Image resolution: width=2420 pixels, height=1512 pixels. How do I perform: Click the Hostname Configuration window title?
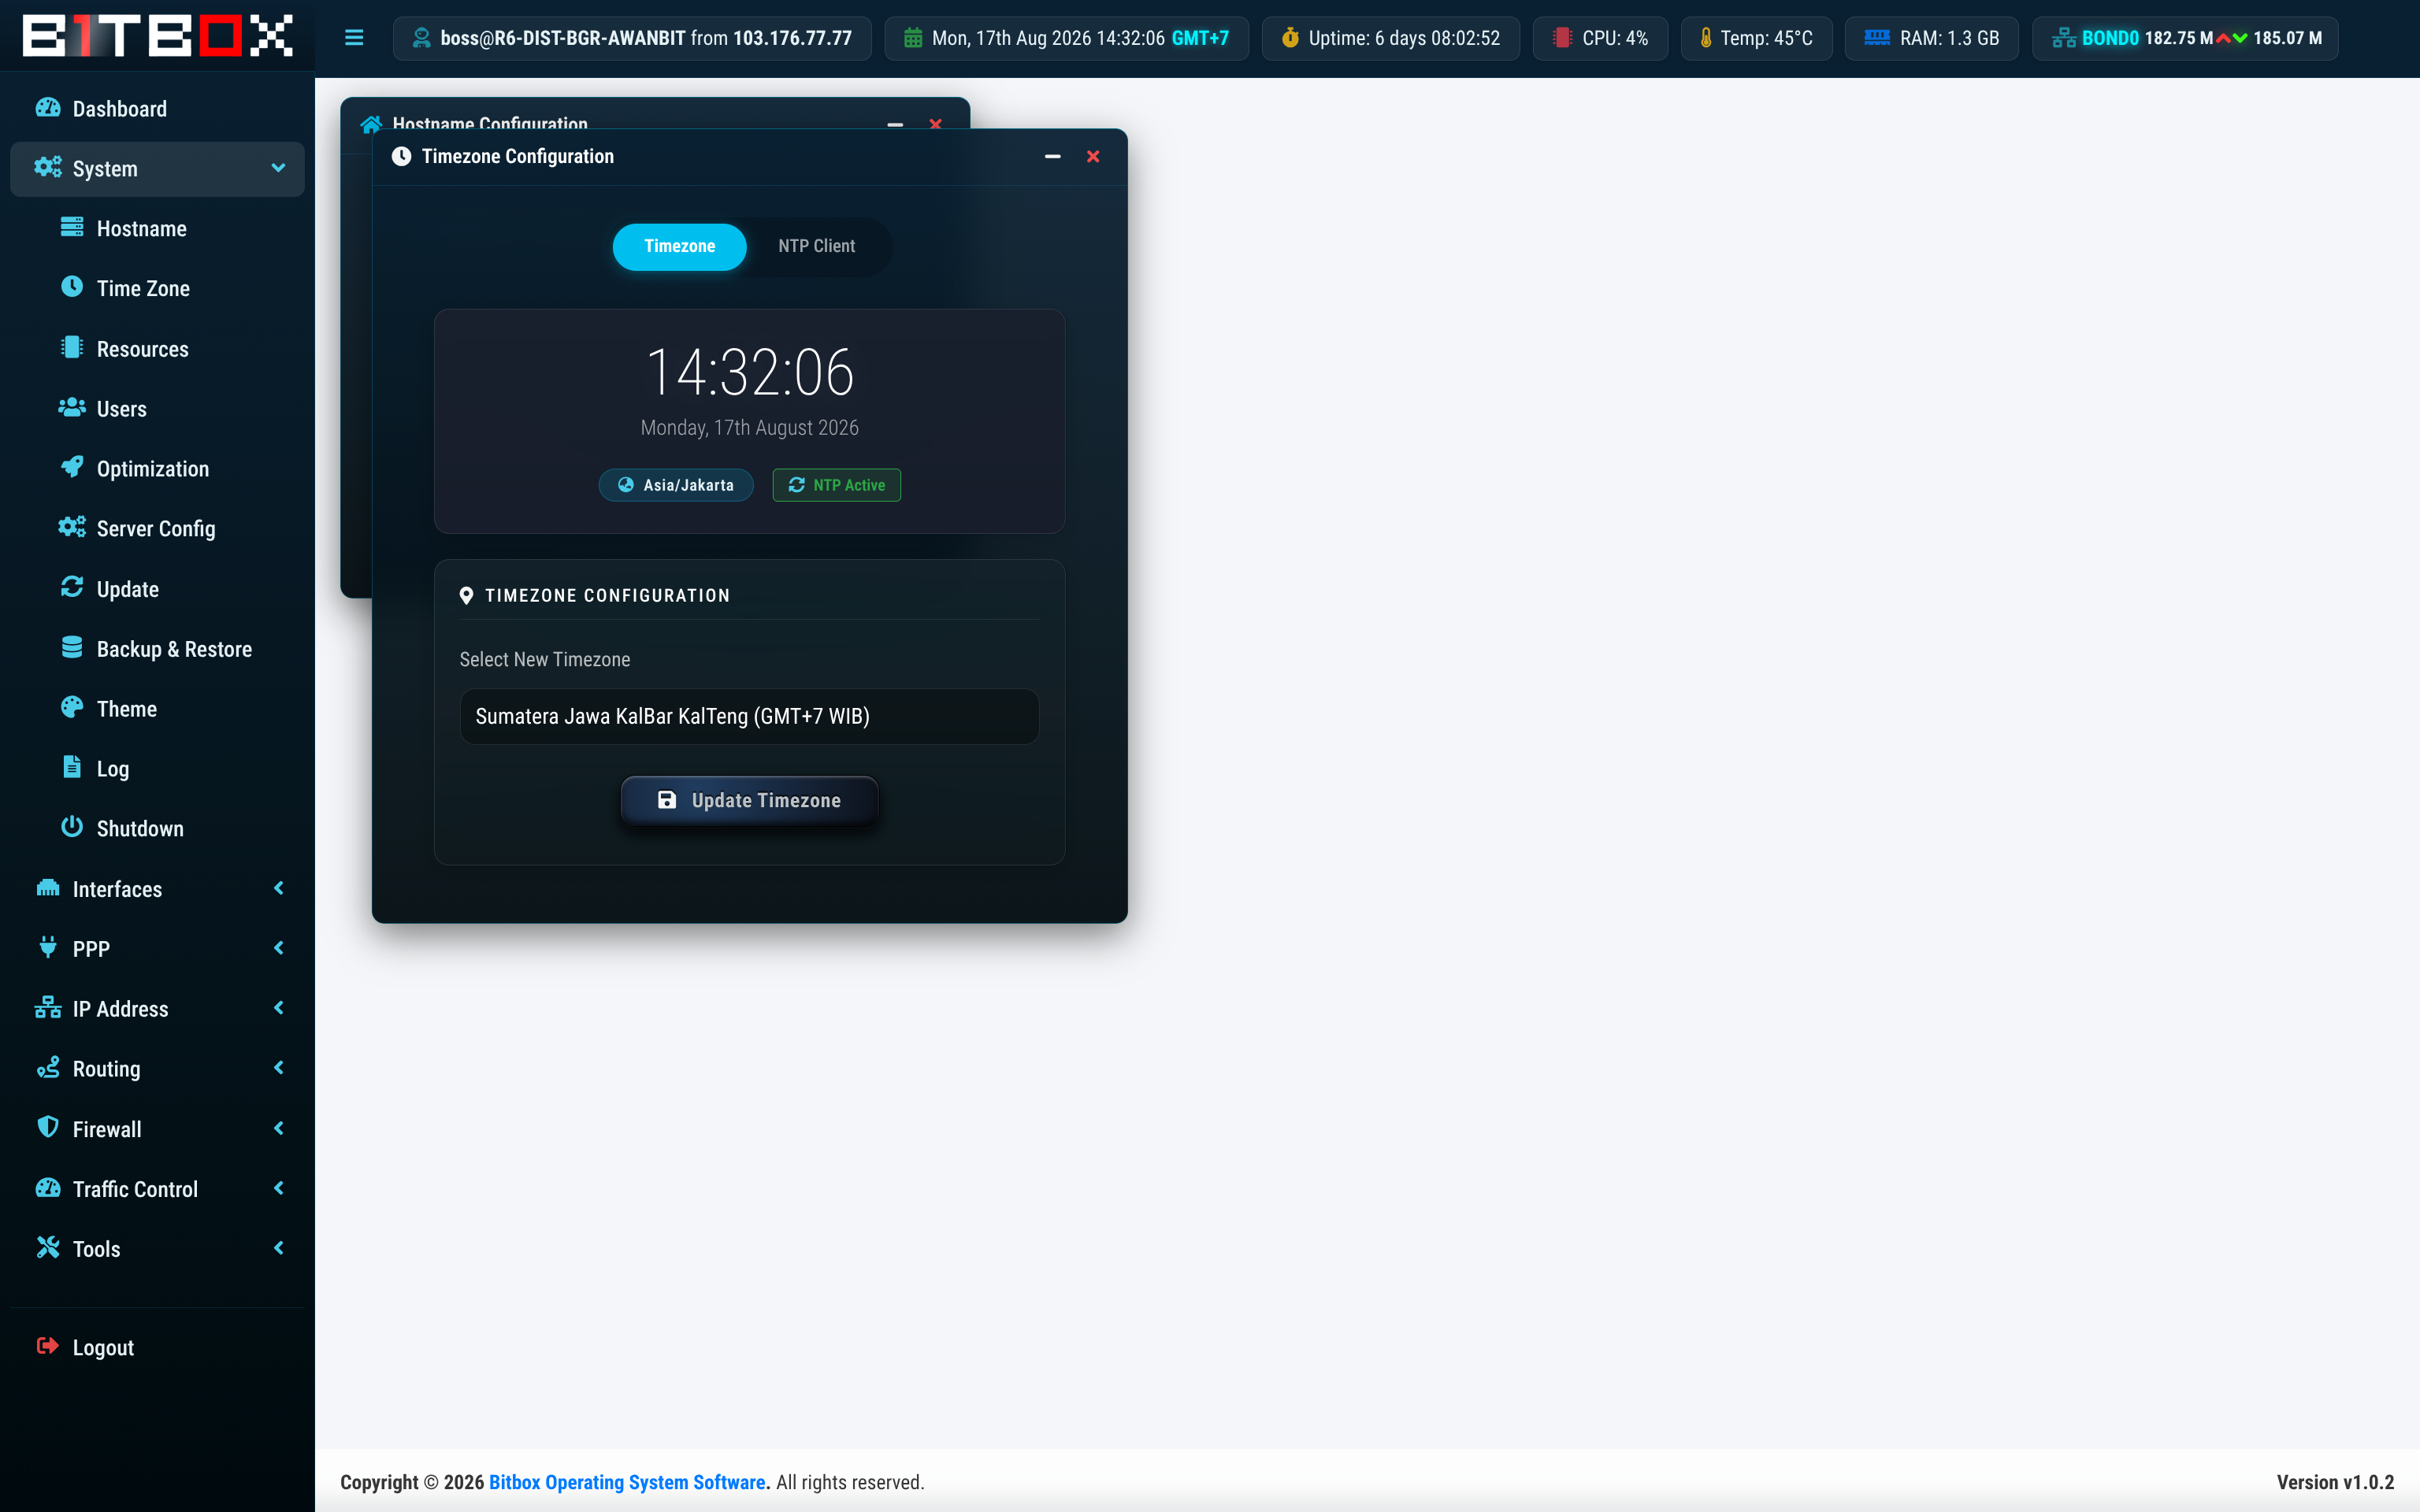[490, 124]
